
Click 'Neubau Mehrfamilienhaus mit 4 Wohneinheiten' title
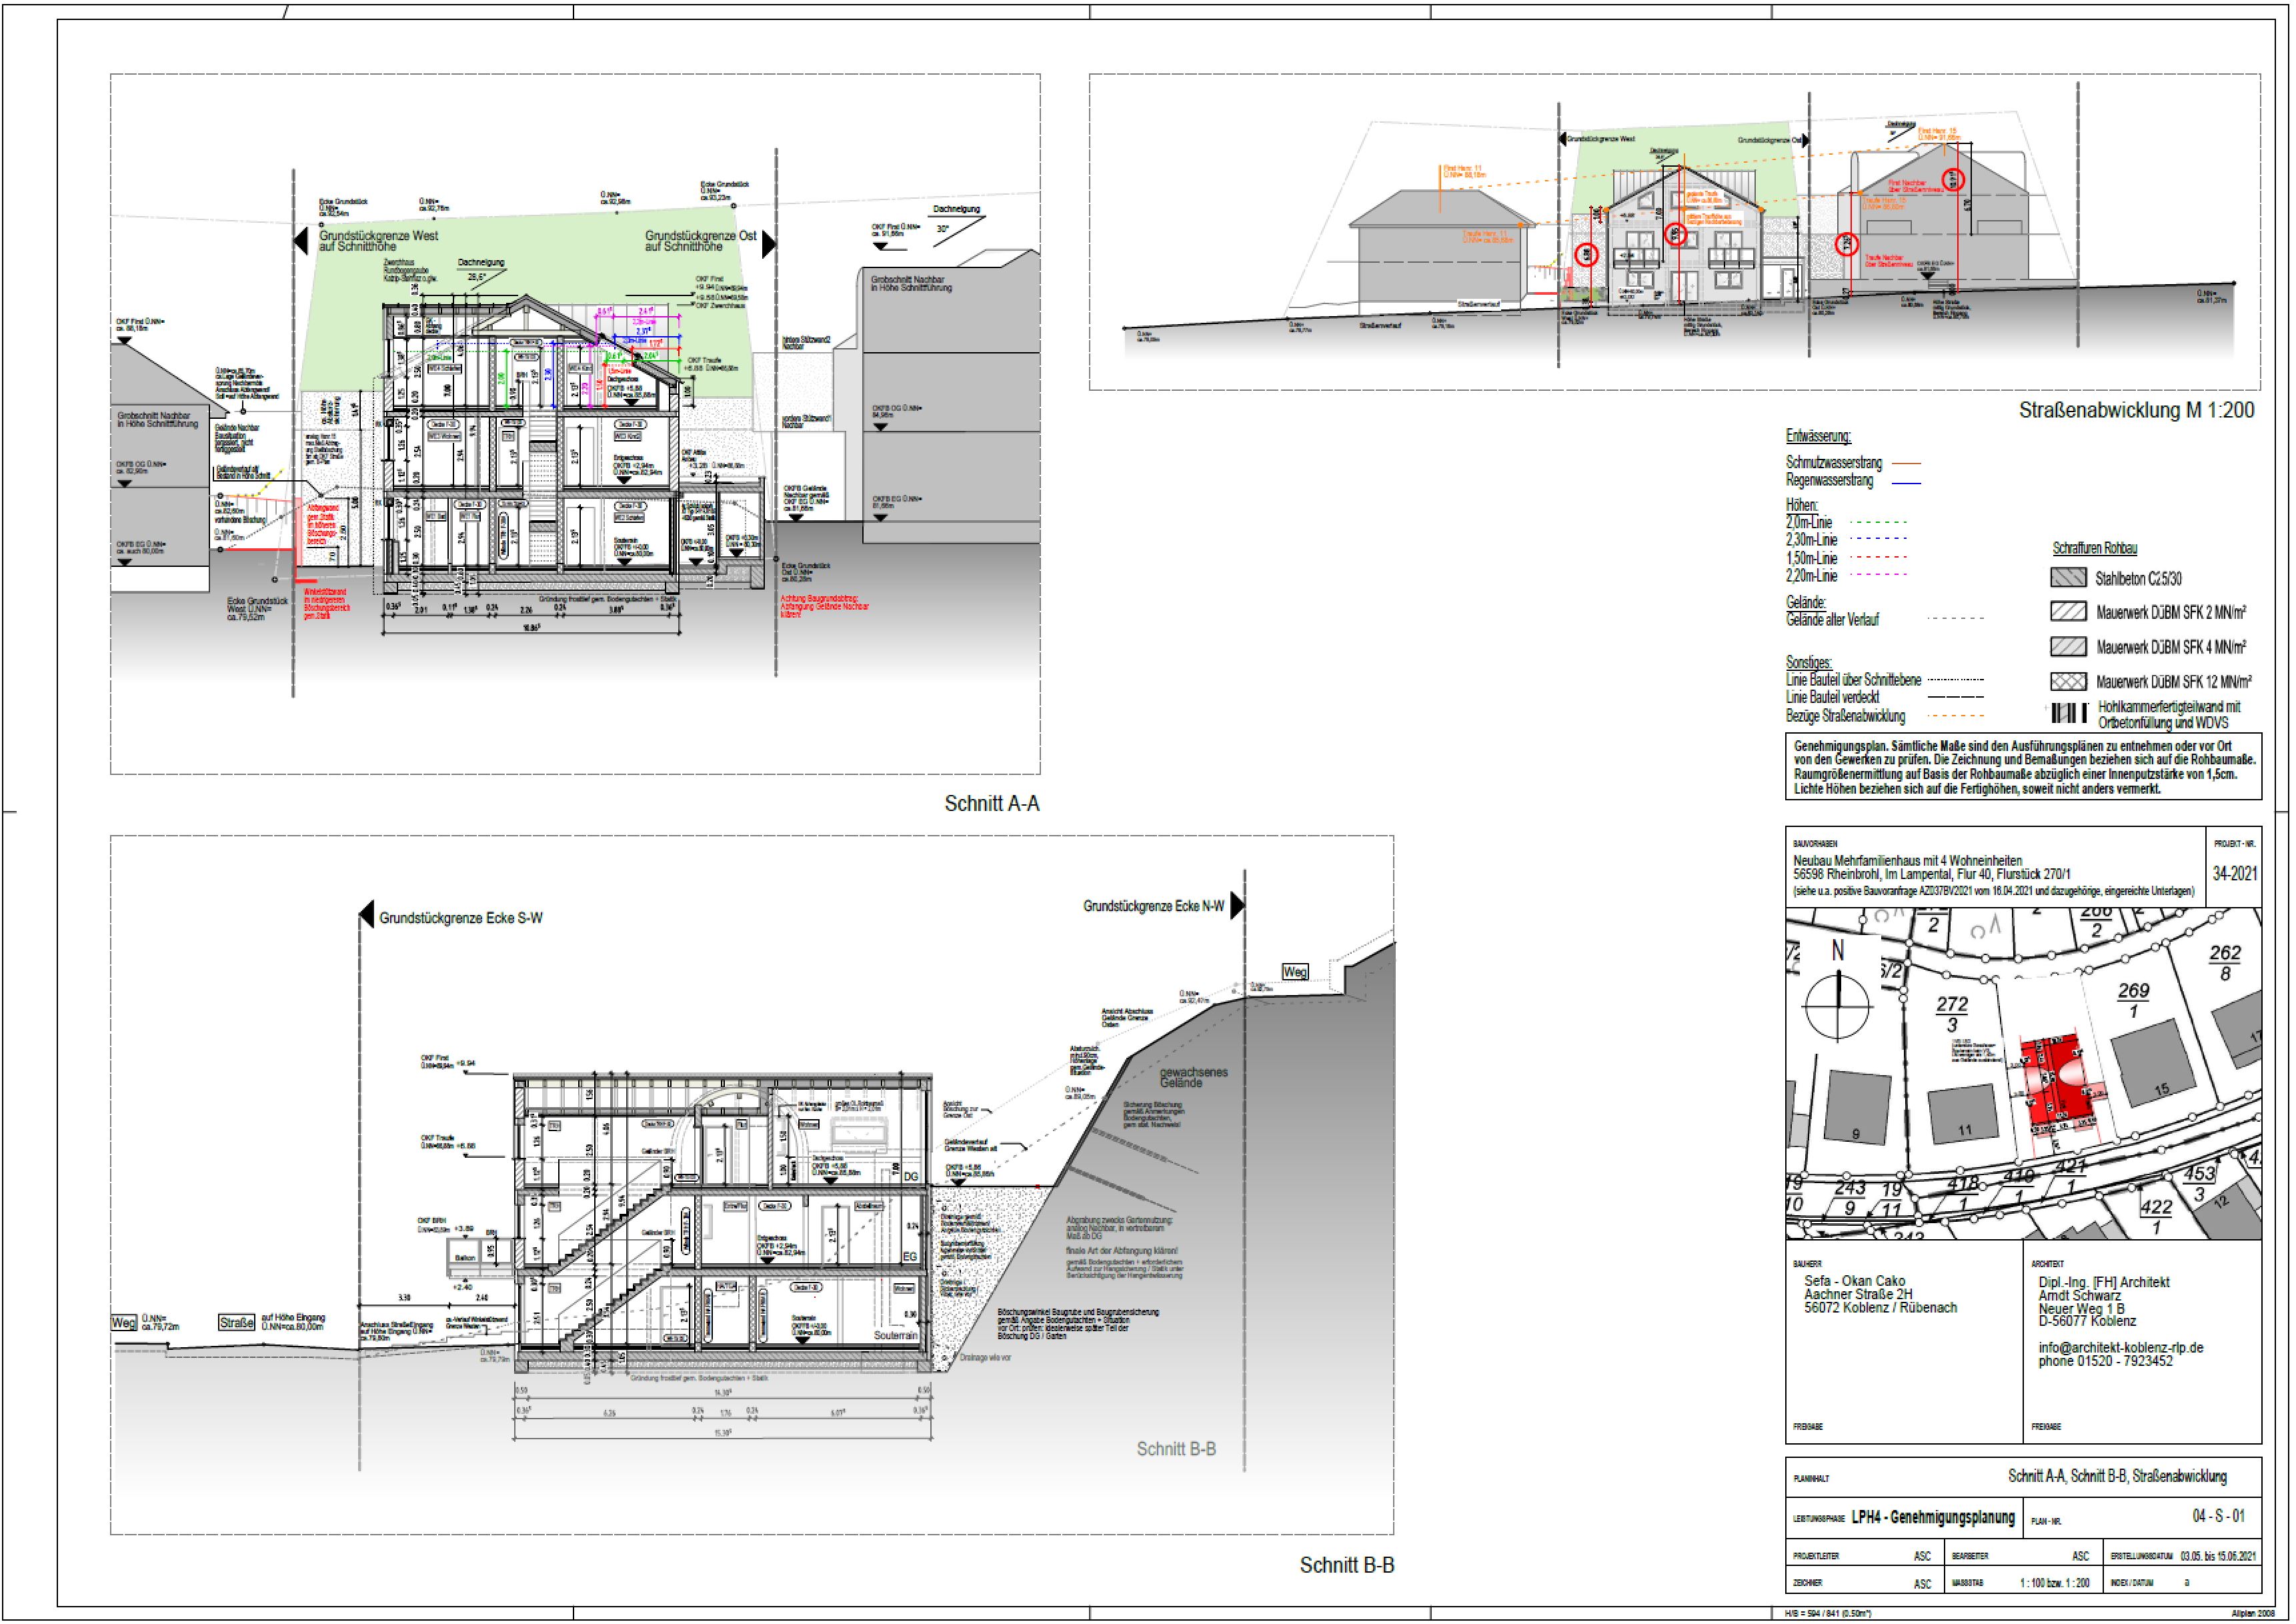click(1907, 860)
